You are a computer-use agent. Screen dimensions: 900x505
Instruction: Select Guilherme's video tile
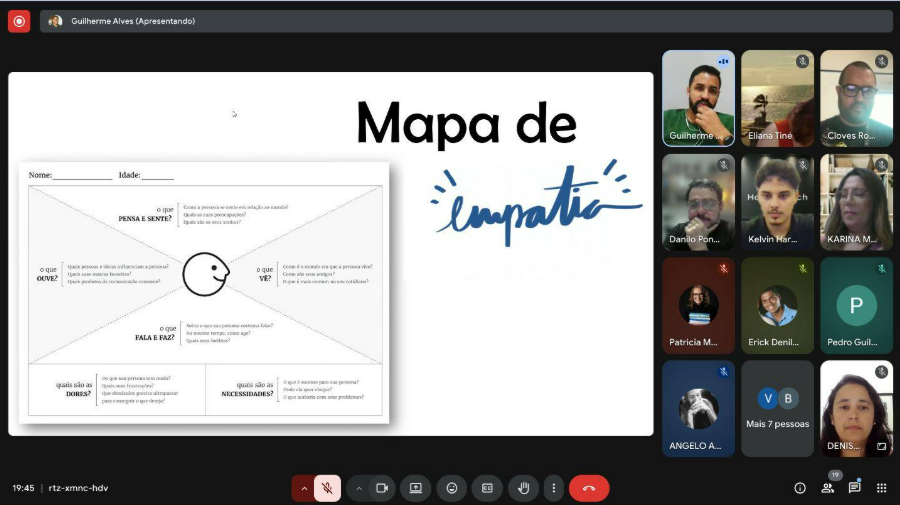[x=698, y=98]
